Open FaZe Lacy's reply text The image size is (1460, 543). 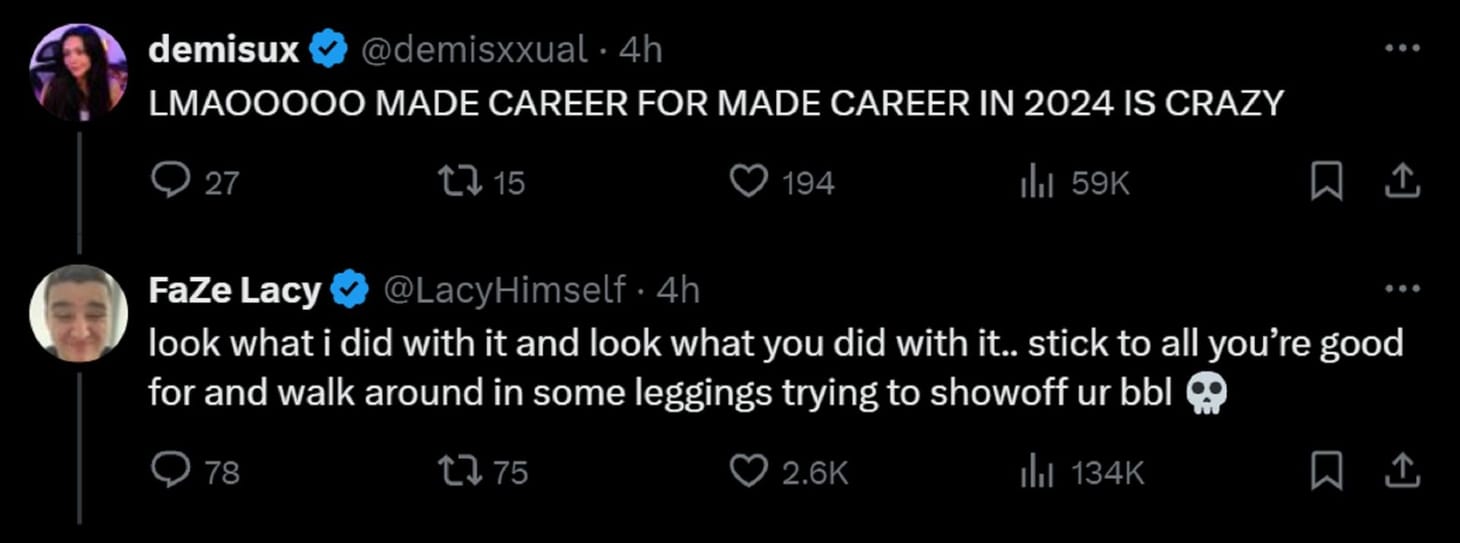[x=700, y=368]
